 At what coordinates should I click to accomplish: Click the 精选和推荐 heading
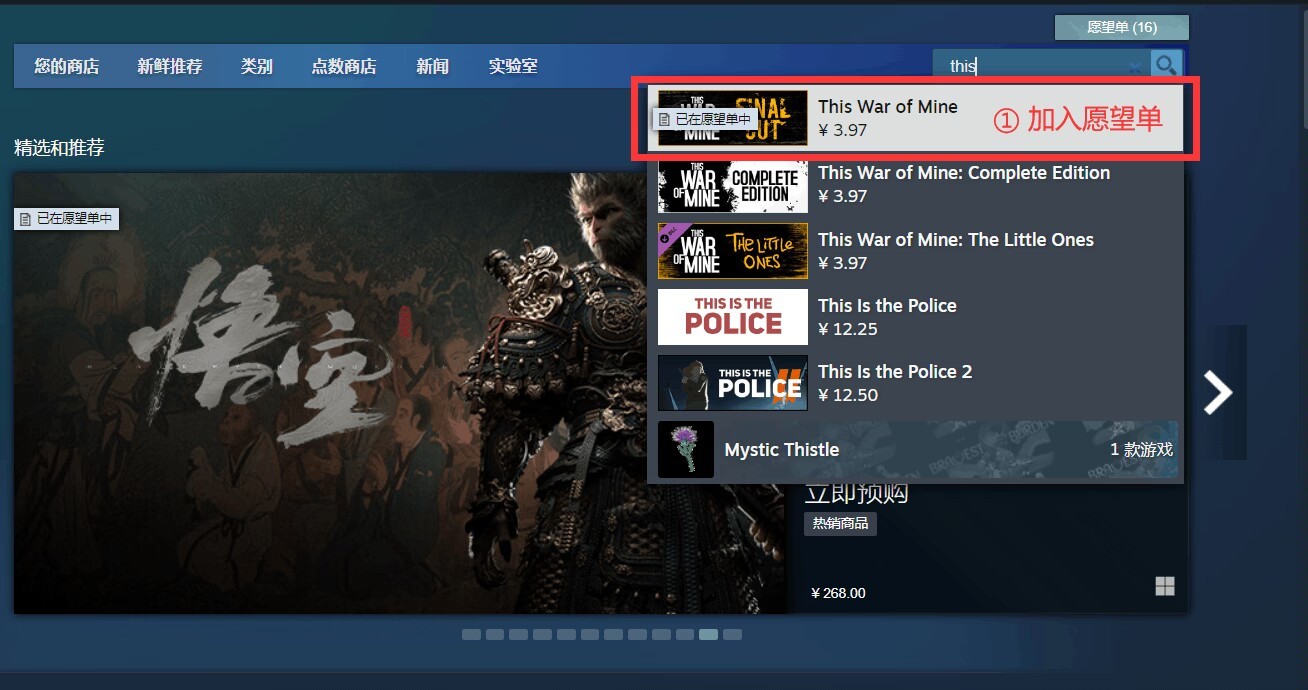[59, 148]
